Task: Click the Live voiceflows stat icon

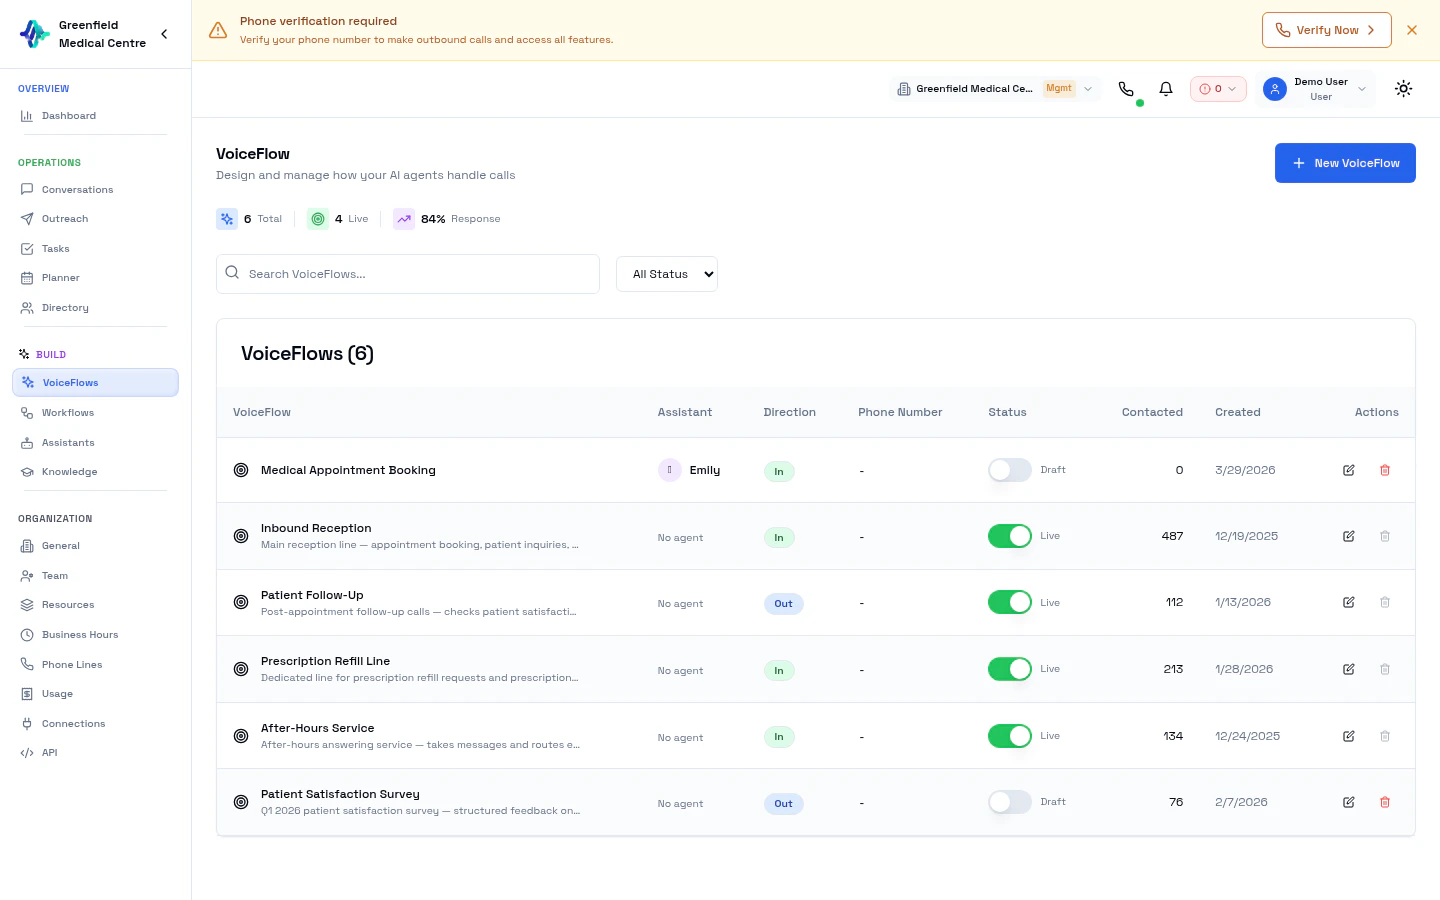Action: 318,219
